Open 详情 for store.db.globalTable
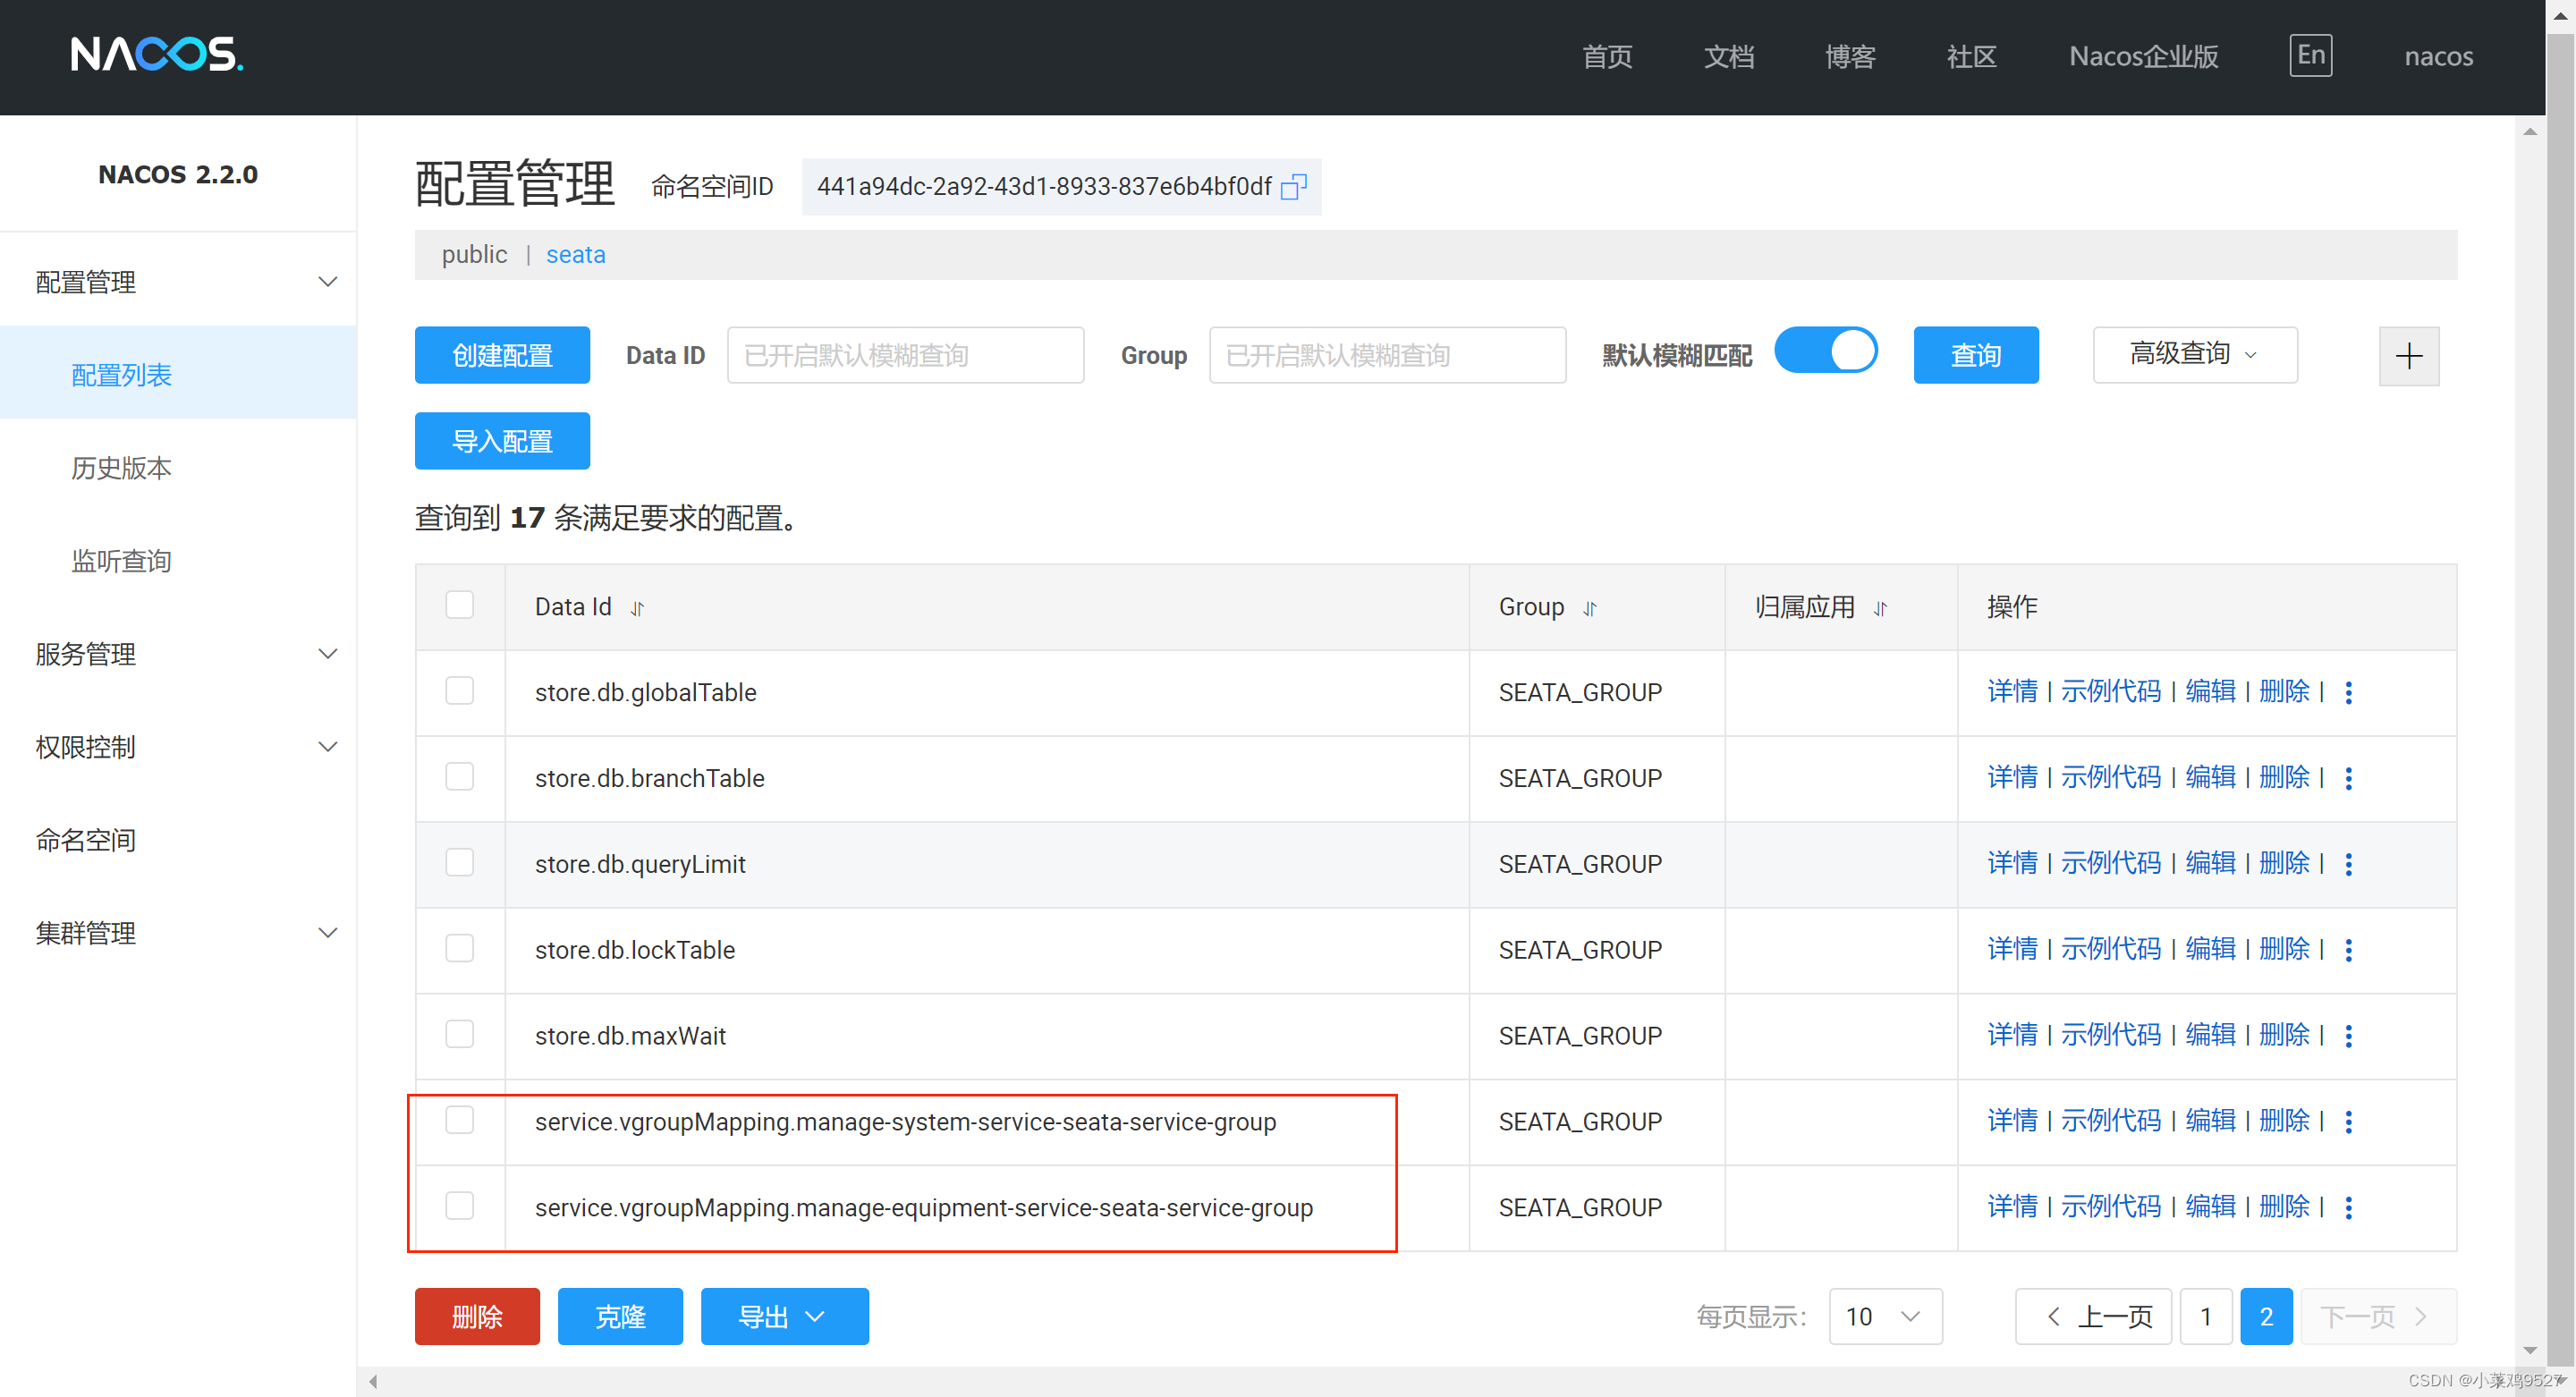The image size is (2576, 1397). (x=2011, y=691)
